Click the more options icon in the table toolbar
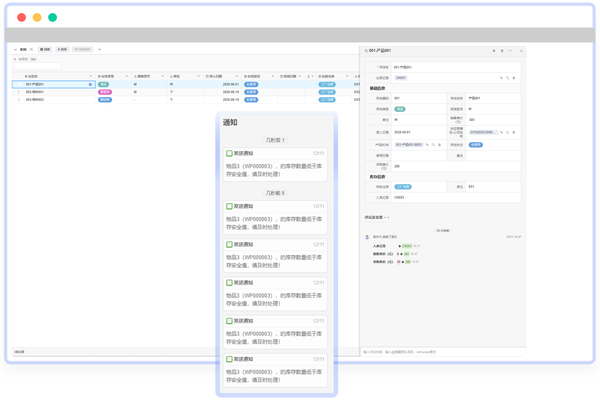The image size is (600, 401). [99, 49]
